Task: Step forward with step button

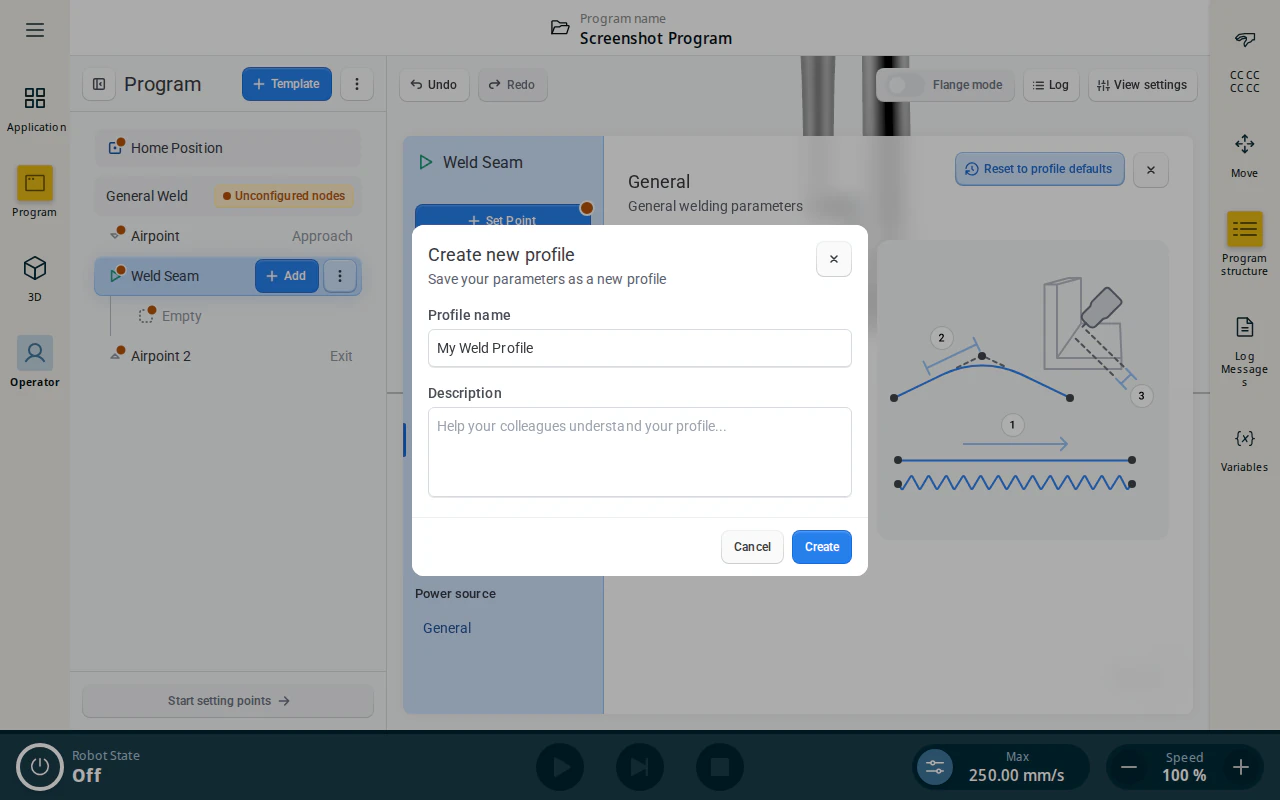Action: click(640, 767)
